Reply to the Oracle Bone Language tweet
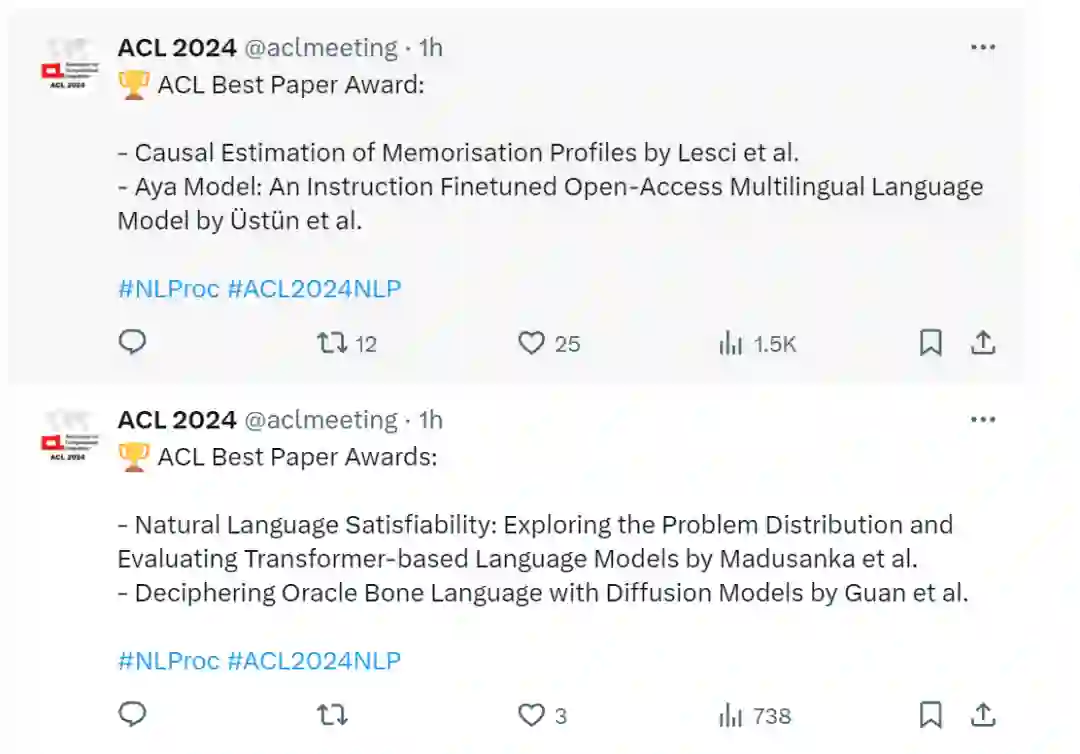This screenshot has height=754, width=1080. tap(133, 715)
